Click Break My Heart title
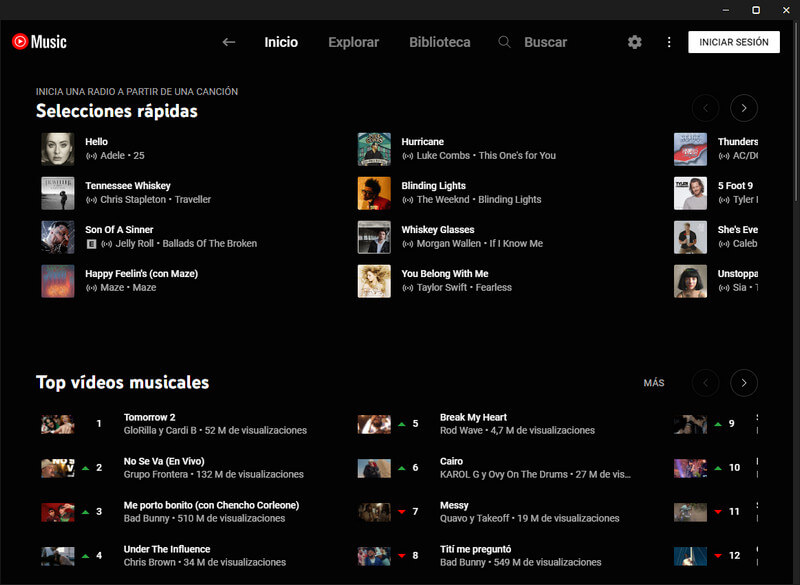800x585 pixels. (473, 417)
